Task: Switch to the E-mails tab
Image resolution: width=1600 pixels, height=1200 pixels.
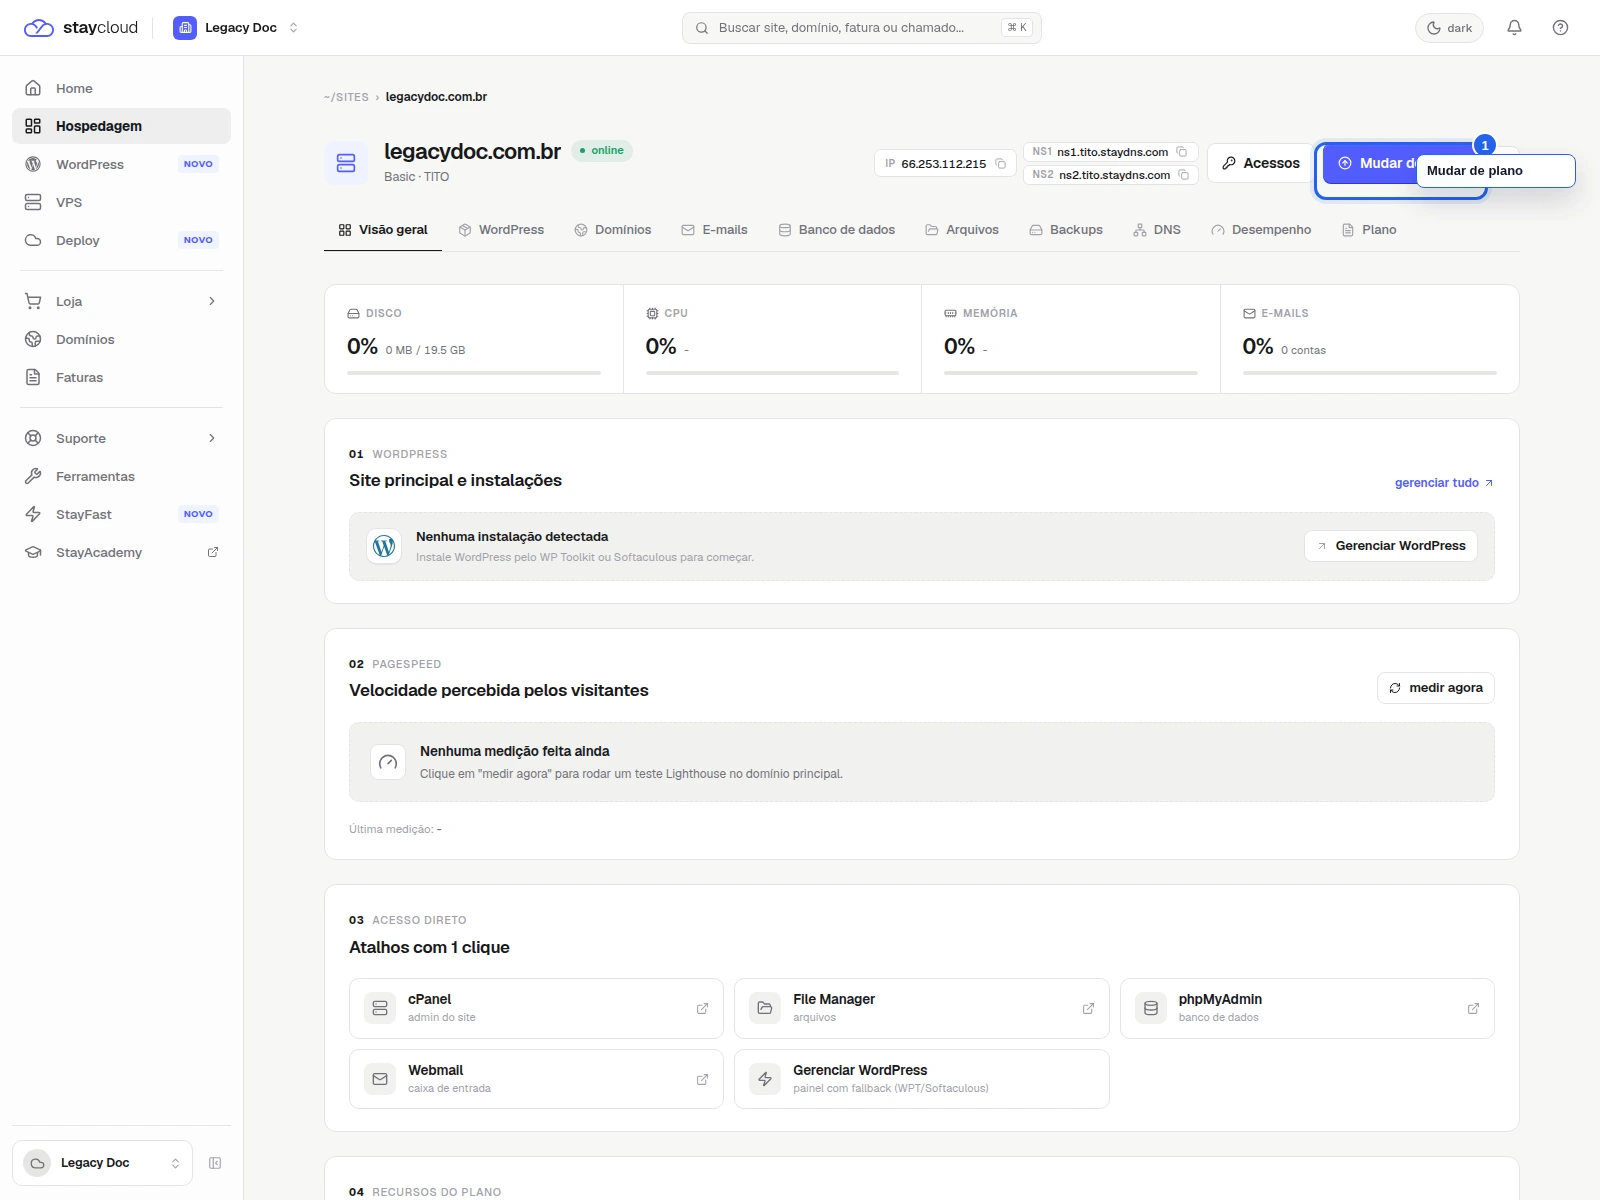Action: click(715, 230)
